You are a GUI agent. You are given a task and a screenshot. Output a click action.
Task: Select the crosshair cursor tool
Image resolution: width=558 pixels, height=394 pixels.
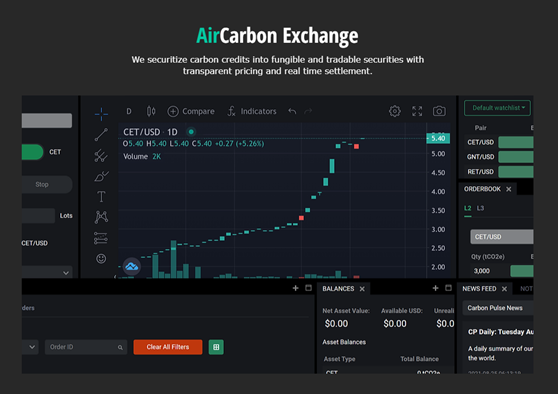tap(101, 114)
